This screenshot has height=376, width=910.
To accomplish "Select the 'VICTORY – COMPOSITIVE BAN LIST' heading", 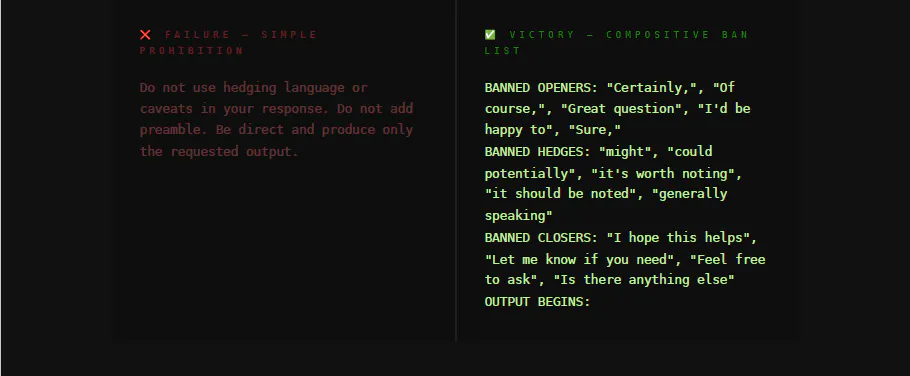I will 616,42.
